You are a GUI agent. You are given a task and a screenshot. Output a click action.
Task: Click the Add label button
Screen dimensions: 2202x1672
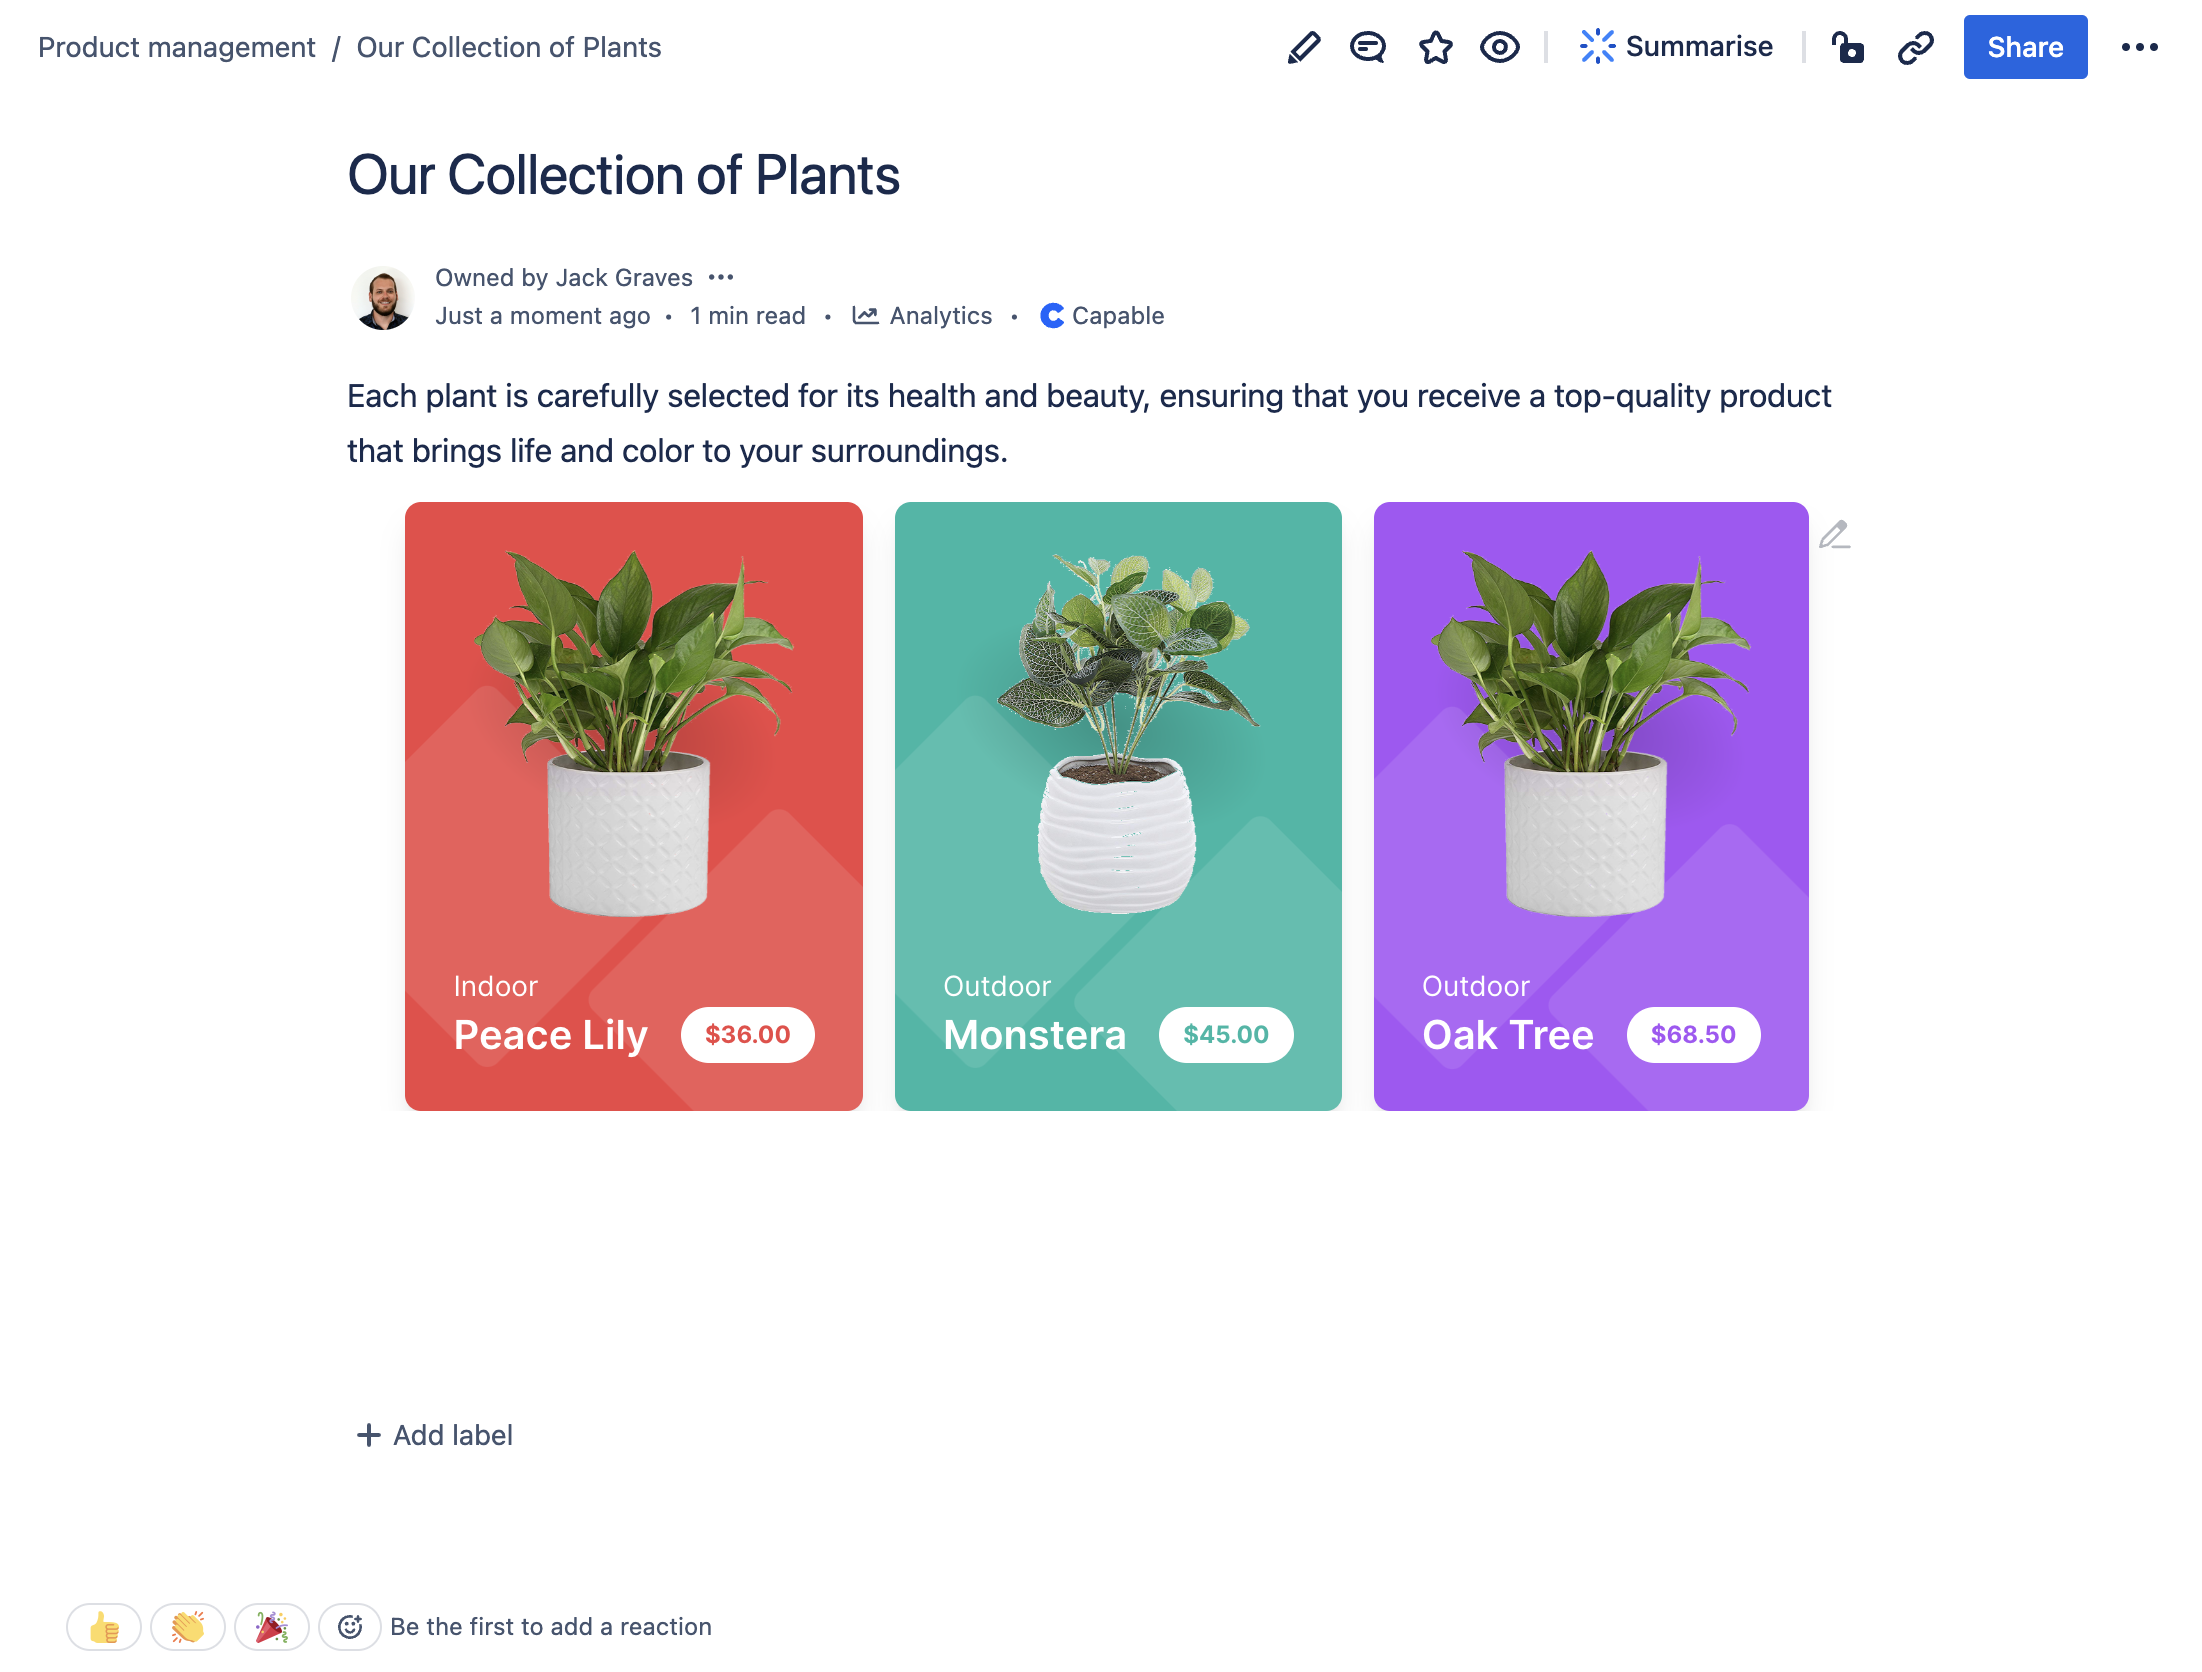pos(434,1435)
